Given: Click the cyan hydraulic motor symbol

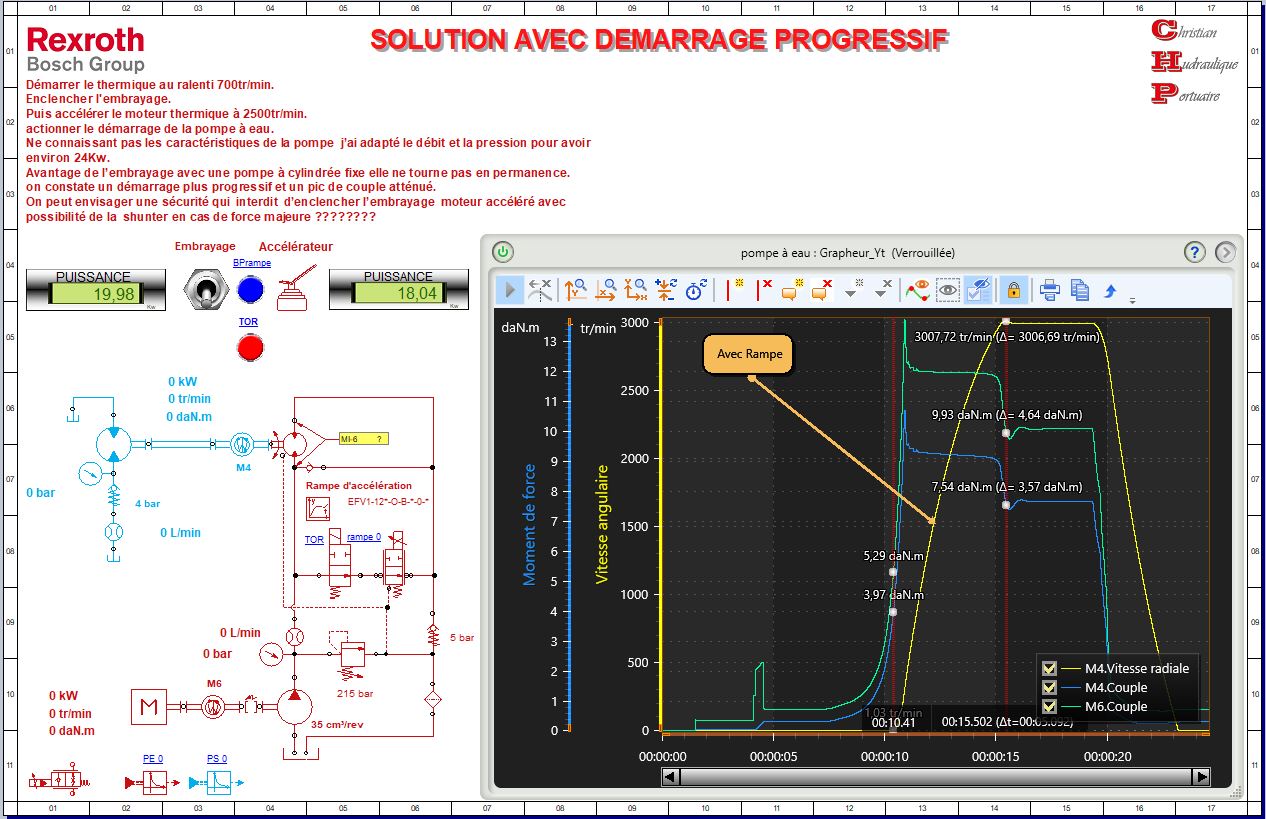Looking at the screenshot, I should (113, 444).
